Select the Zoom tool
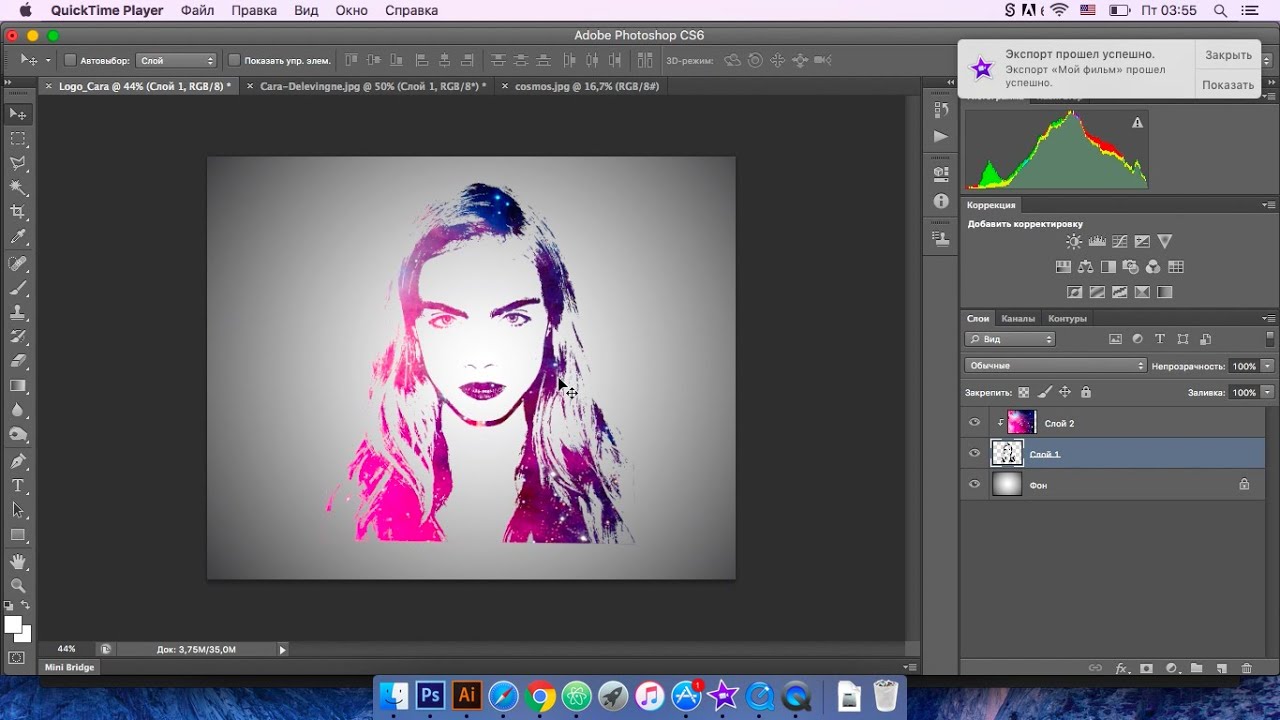The width and height of the screenshot is (1280, 720). click(18, 586)
